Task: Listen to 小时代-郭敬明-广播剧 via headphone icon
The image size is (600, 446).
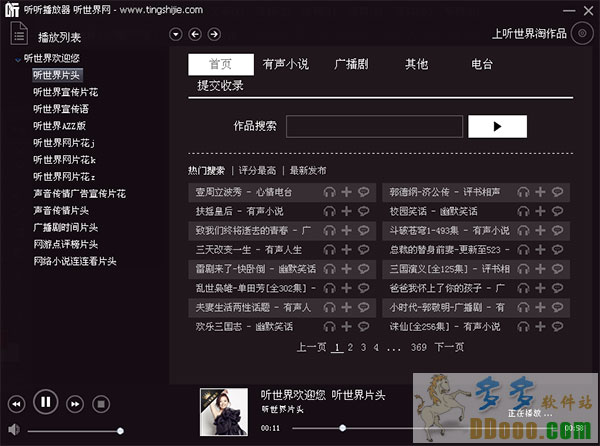Action: tap(523, 308)
